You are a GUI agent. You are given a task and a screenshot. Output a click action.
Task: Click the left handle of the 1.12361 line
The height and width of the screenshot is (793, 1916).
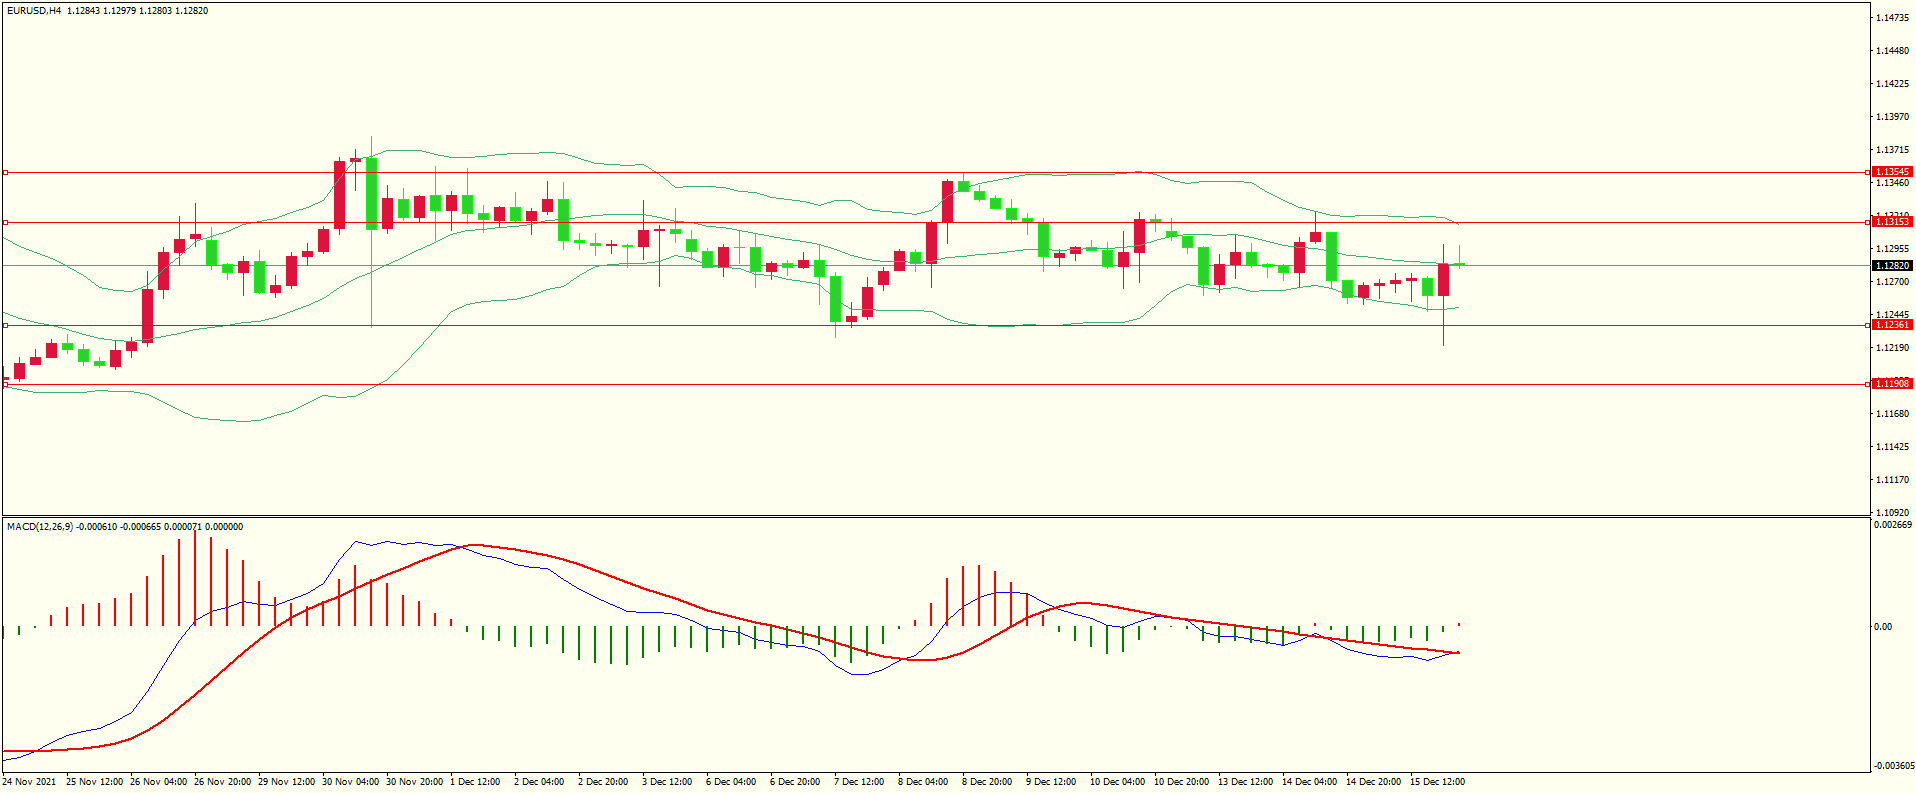click(5, 326)
